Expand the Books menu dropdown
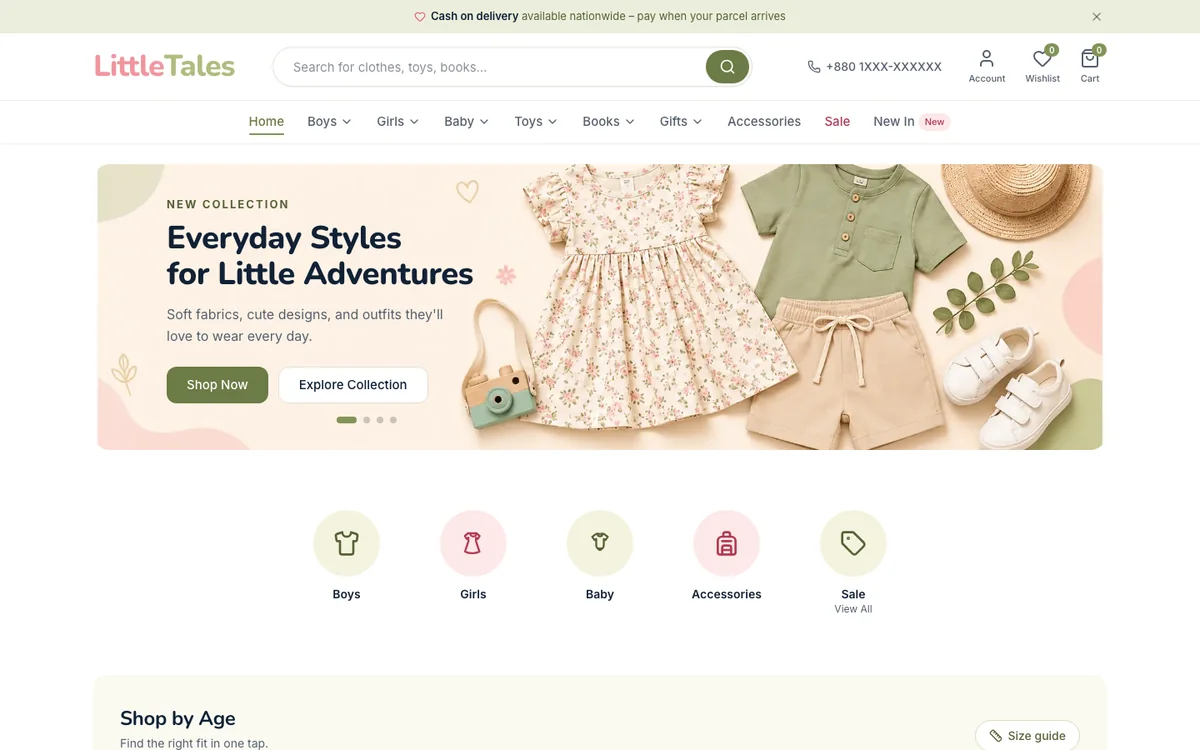 tap(609, 121)
